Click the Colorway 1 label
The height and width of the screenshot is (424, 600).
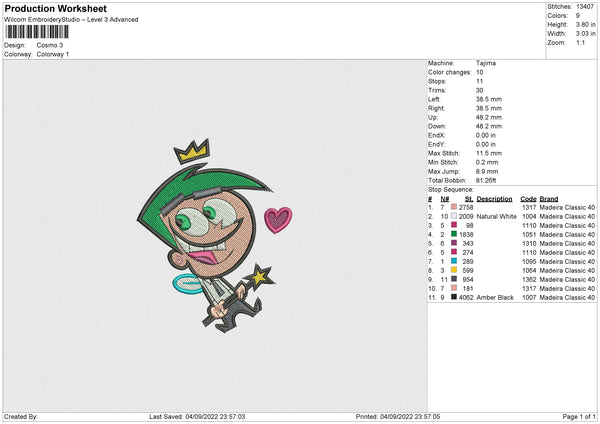point(53,54)
